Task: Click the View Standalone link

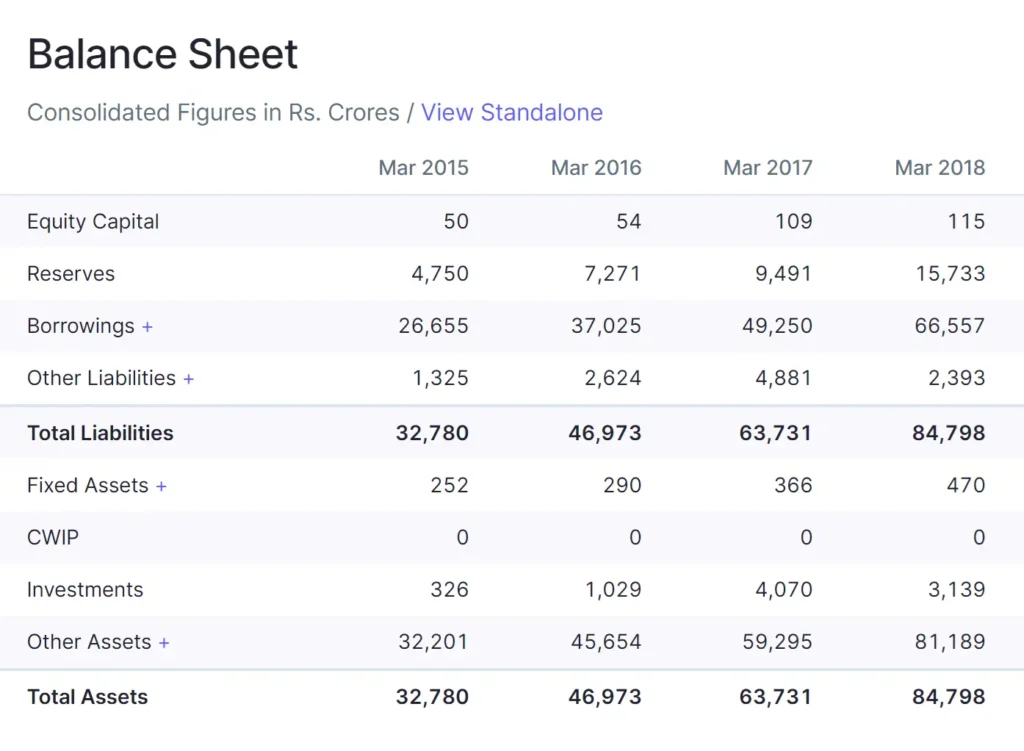Action: [x=511, y=112]
